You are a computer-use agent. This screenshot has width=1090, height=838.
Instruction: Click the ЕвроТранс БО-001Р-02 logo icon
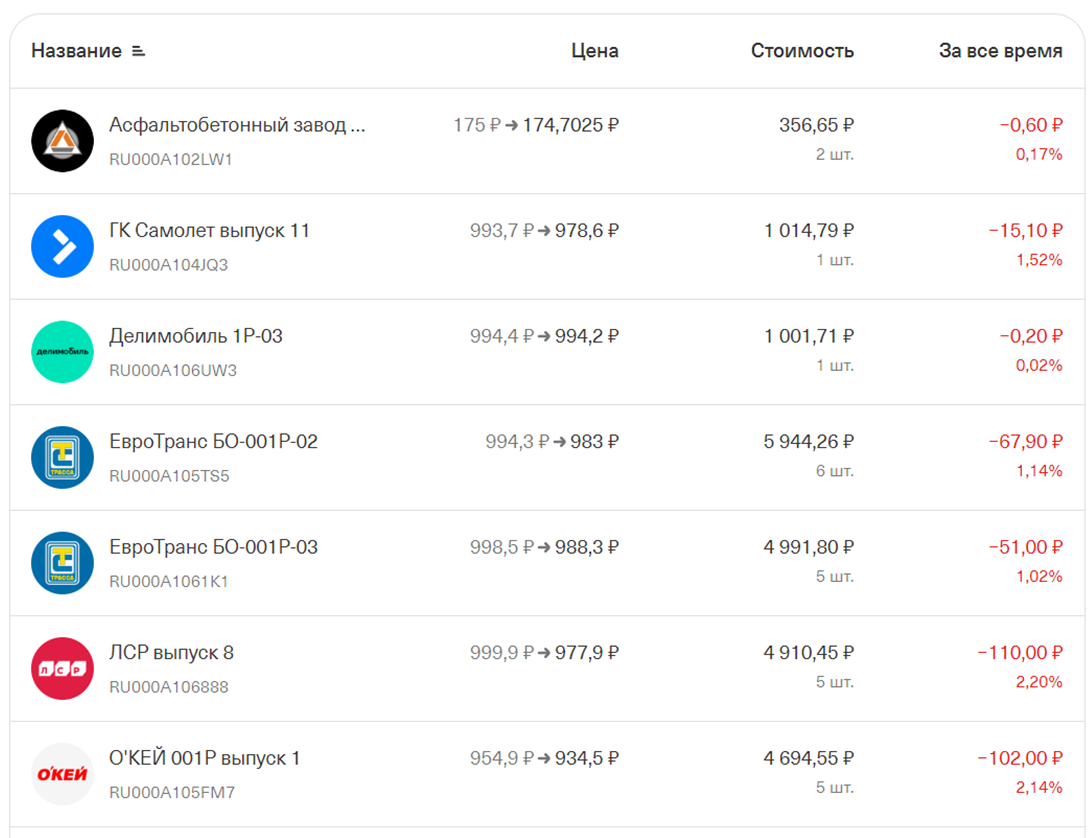(63, 458)
